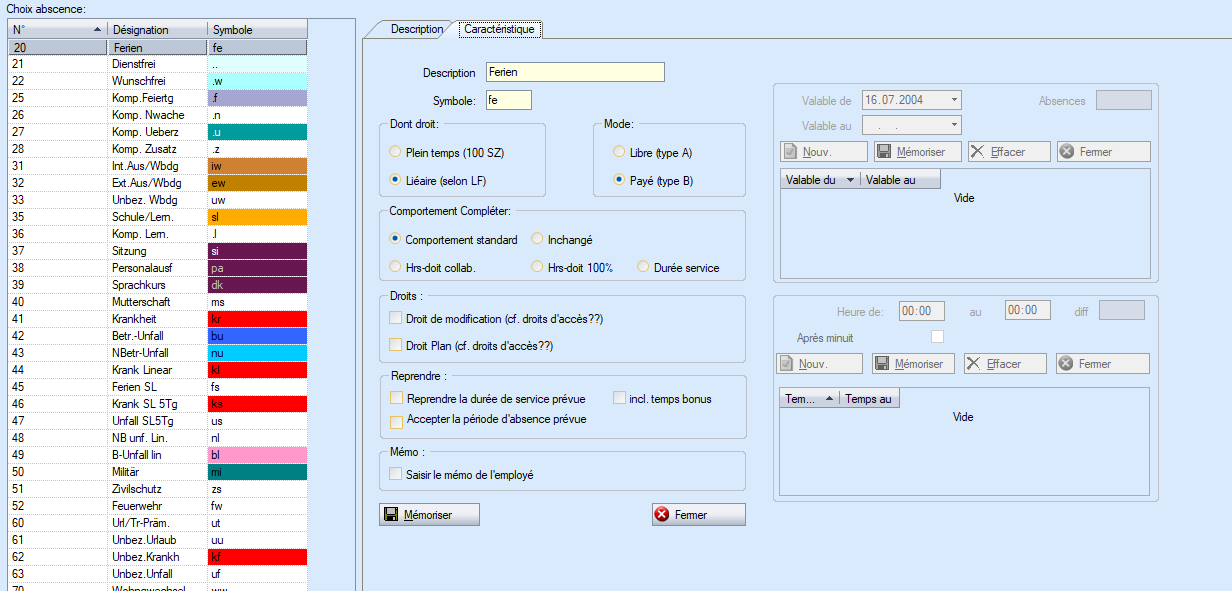Toggle the Après minuit checkbox
The width and height of the screenshot is (1232, 591).
(937, 336)
